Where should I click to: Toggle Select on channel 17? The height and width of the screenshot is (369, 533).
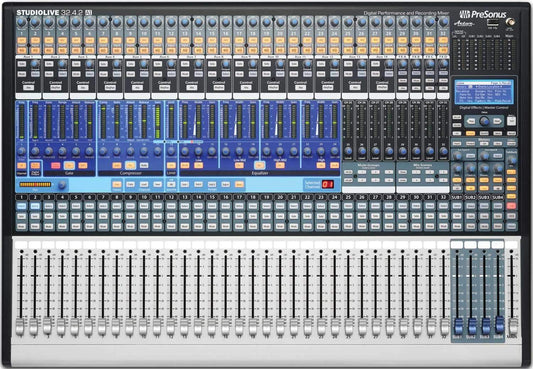click(239, 206)
